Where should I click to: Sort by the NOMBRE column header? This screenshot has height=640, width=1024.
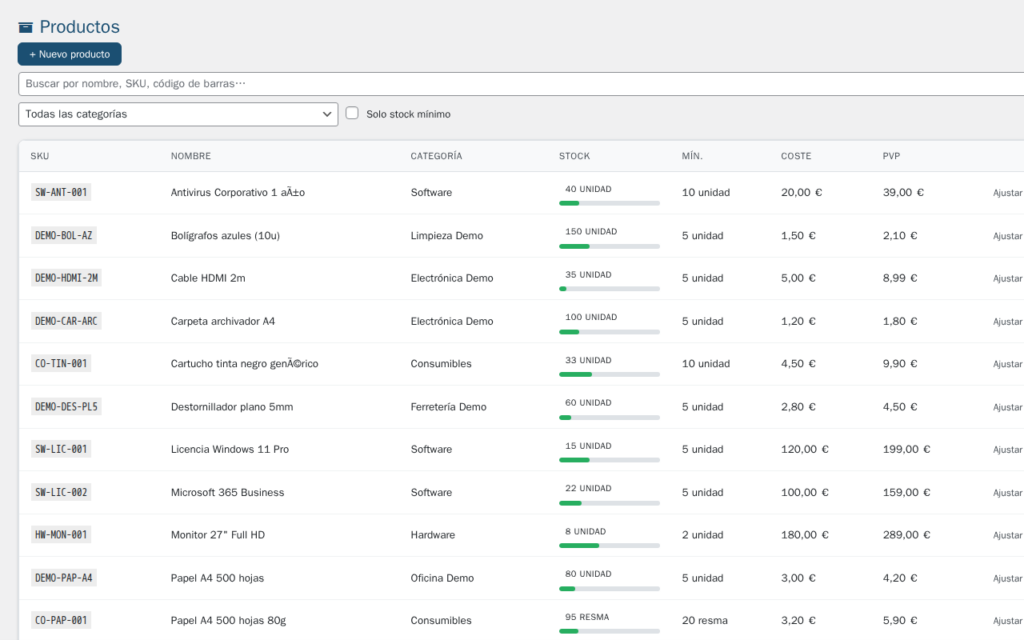pyautogui.click(x=190, y=156)
